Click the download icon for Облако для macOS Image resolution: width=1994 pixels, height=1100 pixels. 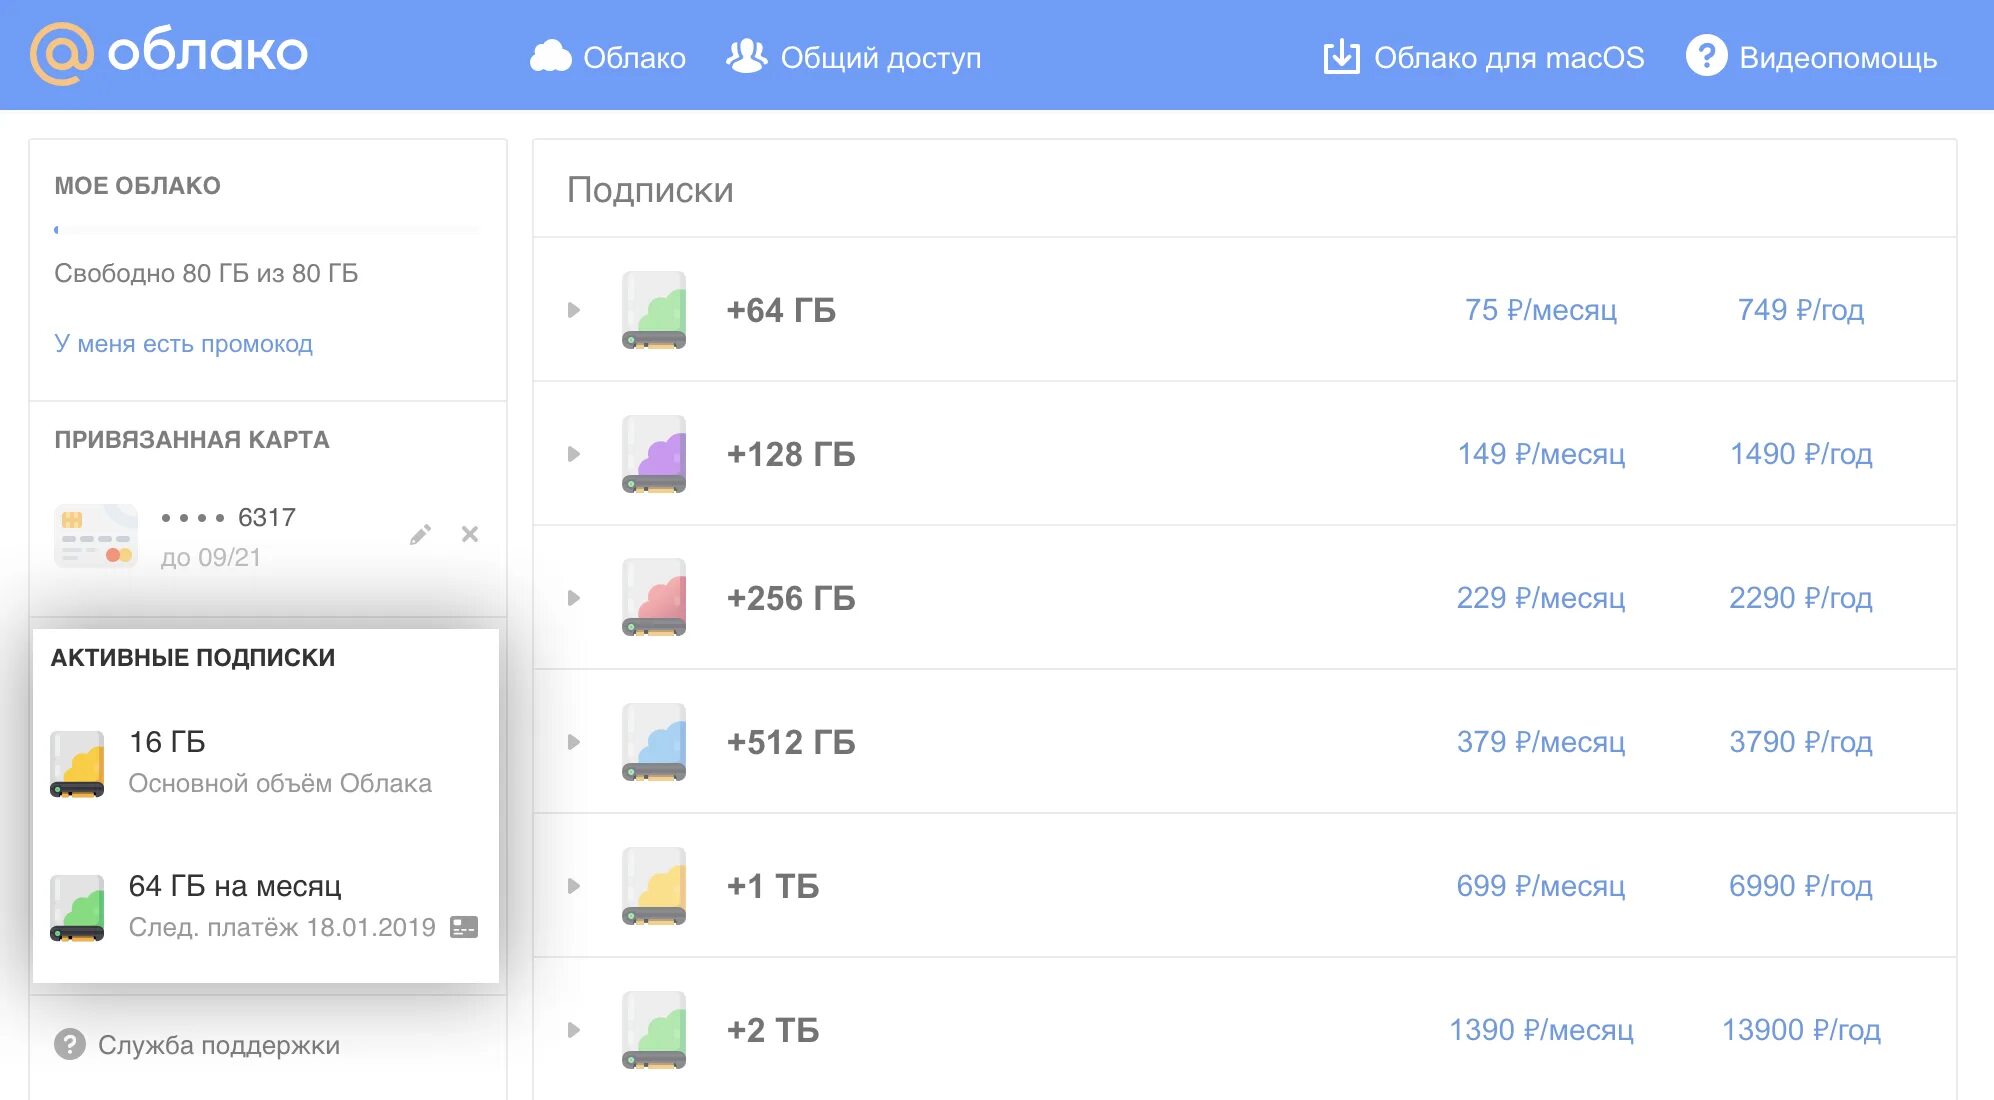[x=1341, y=57]
